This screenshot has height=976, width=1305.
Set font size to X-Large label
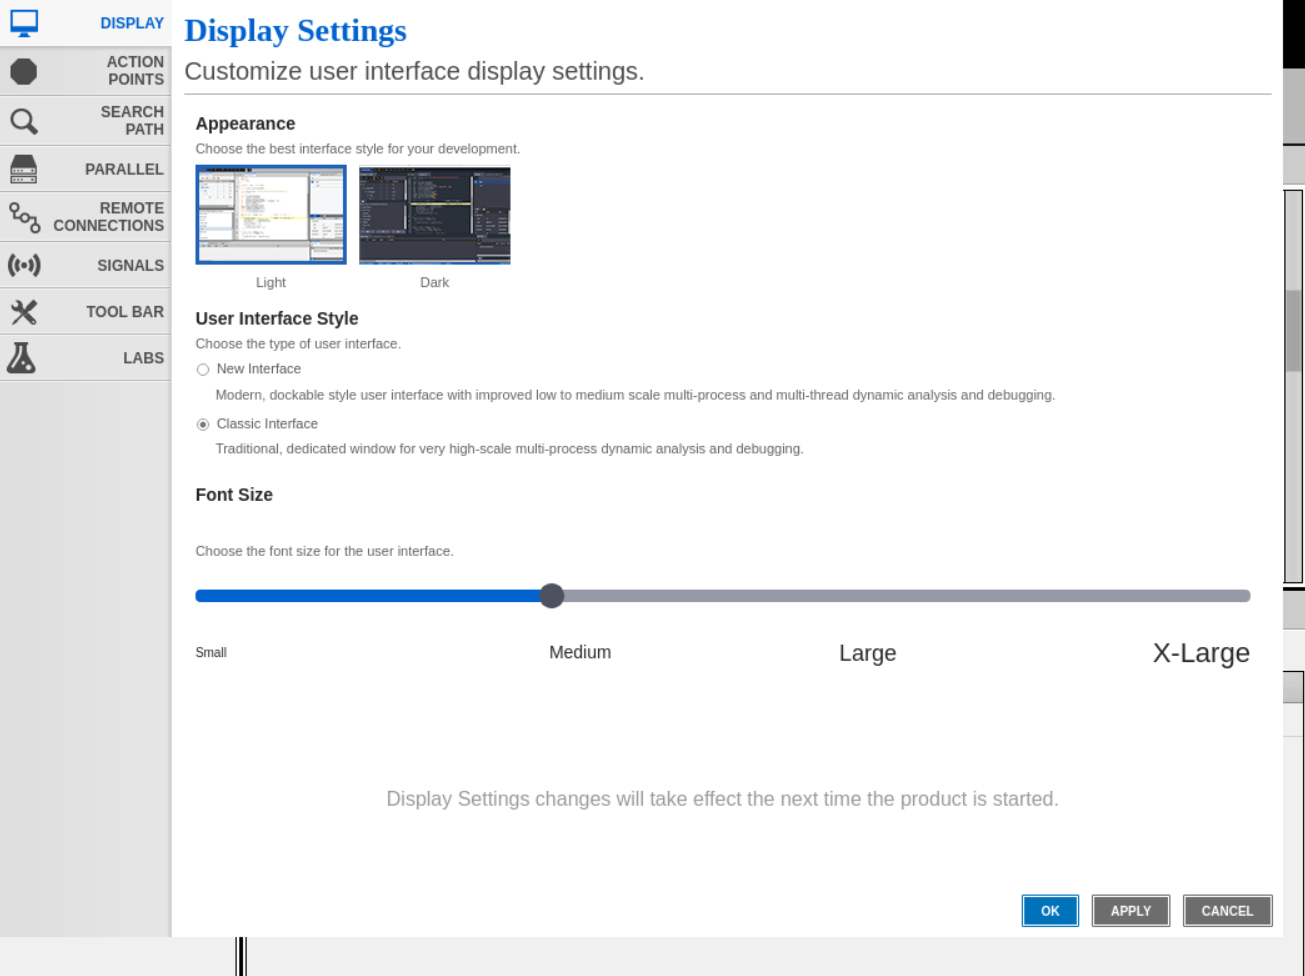(x=1200, y=653)
